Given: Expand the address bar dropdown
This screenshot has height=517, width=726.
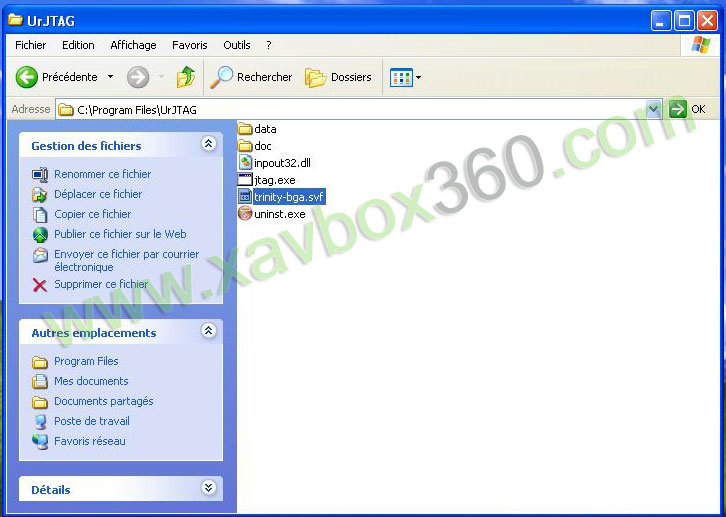Looking at the screenshot, I should (x=653, y=110).
